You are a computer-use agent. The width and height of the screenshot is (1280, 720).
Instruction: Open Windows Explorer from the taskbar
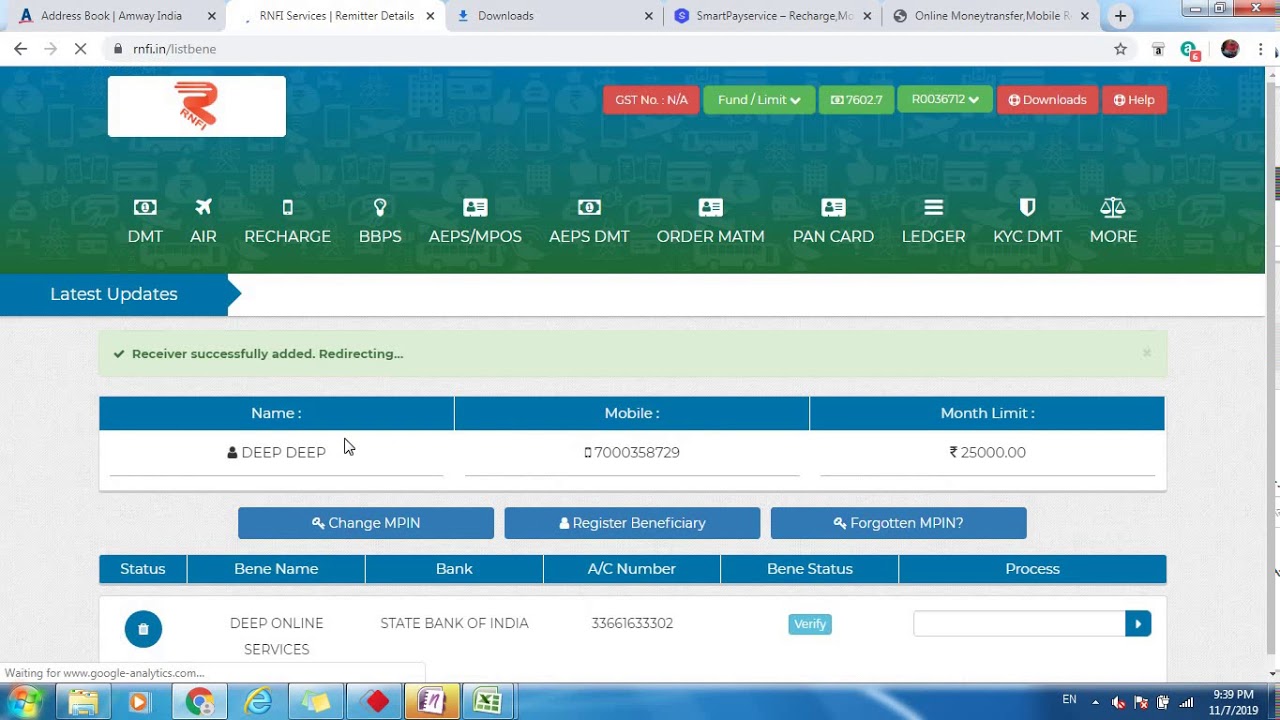(83, 702)
